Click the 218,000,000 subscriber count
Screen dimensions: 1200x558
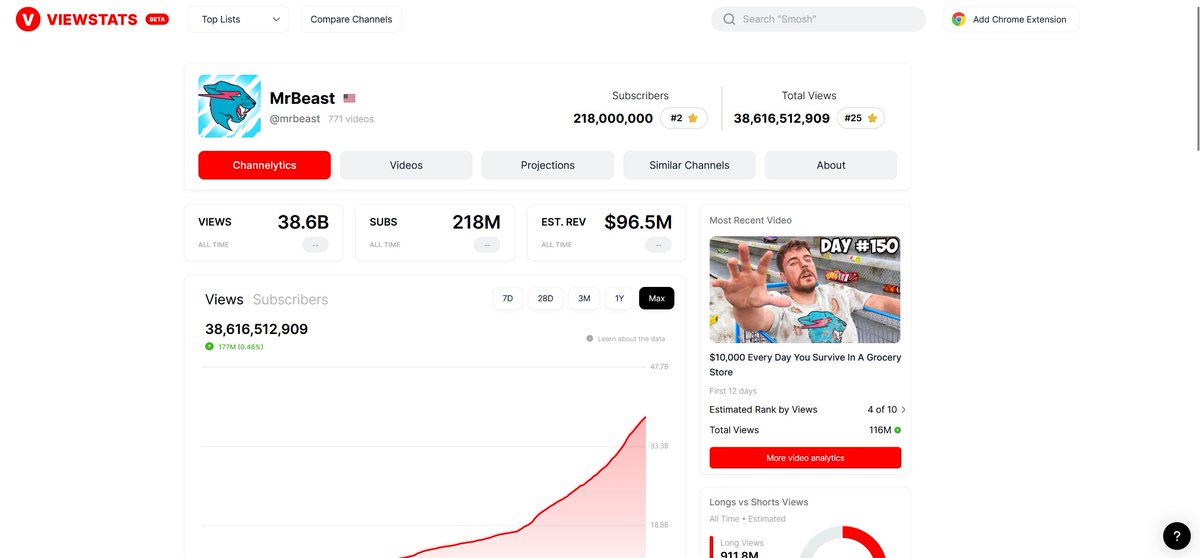613,118
